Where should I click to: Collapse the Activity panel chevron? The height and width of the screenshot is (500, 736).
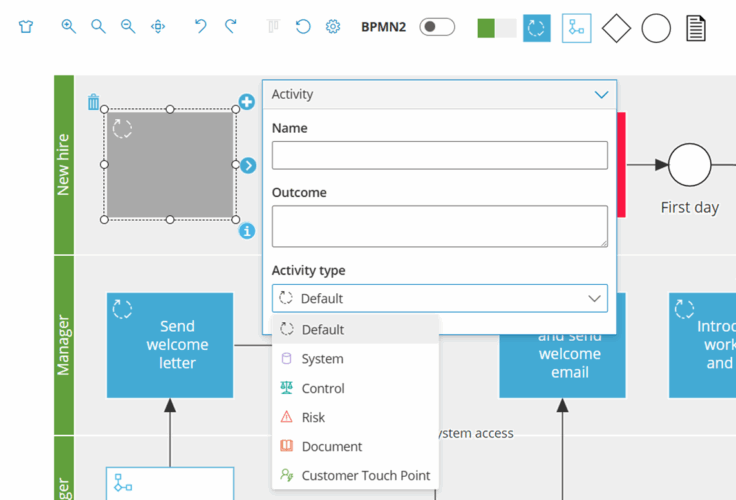point(601,95)
